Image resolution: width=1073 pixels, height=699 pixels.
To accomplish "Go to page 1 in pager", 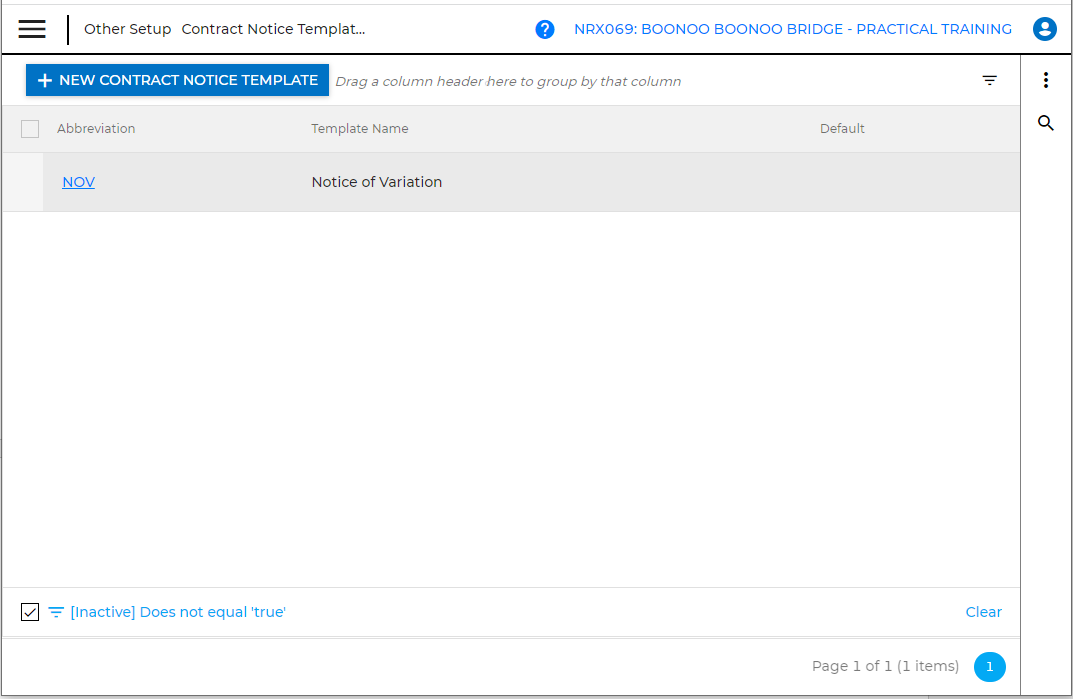I will pos(990,666).
